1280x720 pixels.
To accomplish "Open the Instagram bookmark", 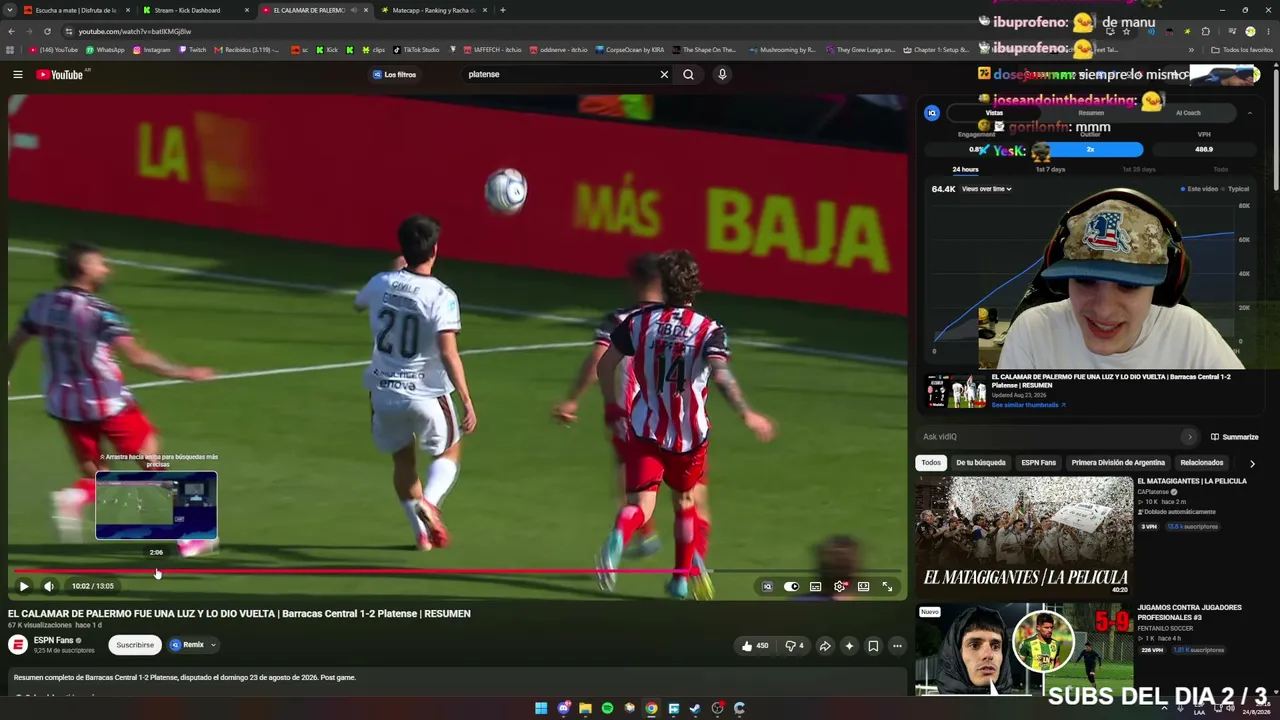I will tap(151, 49).
